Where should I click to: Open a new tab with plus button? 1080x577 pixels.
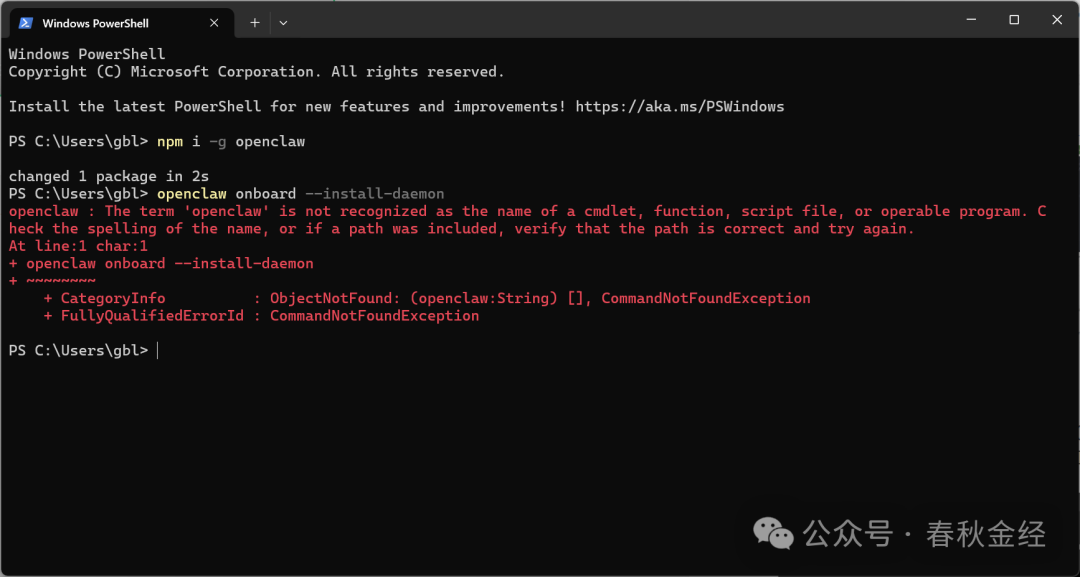(x=255, y=22)
